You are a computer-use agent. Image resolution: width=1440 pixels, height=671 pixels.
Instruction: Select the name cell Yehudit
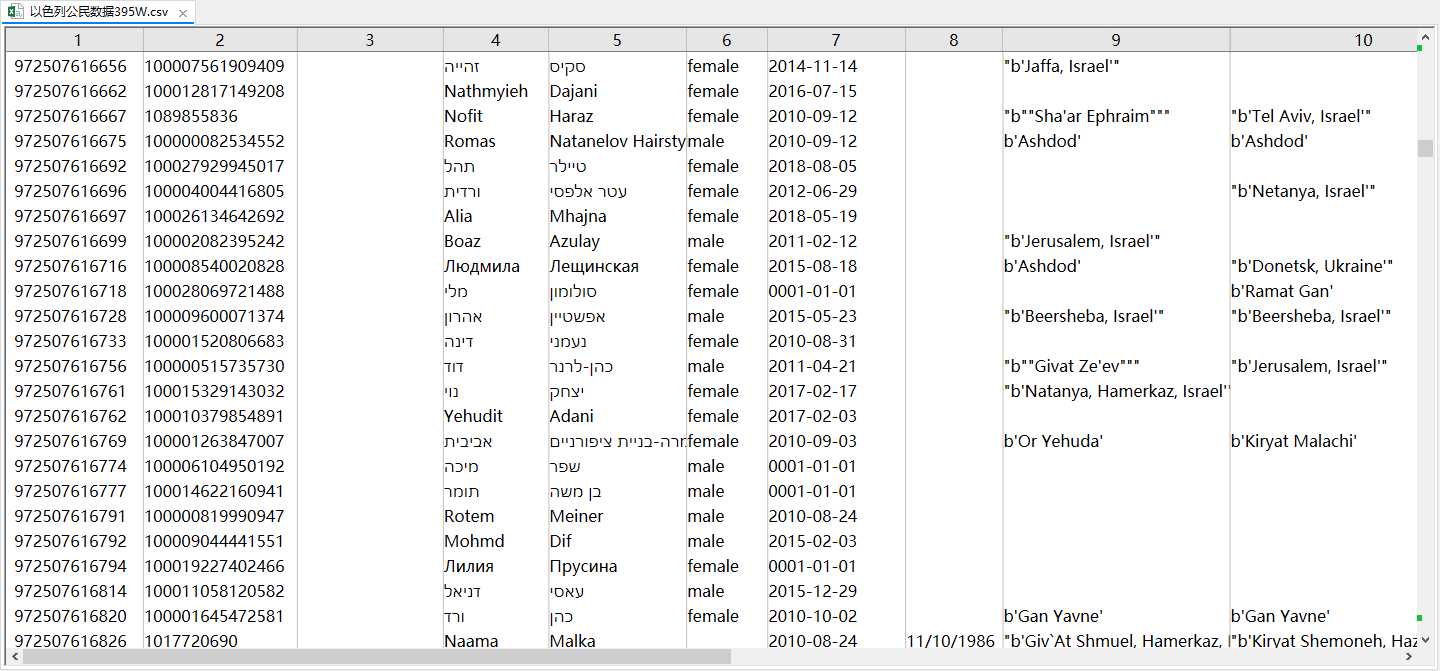coord(473,416)
